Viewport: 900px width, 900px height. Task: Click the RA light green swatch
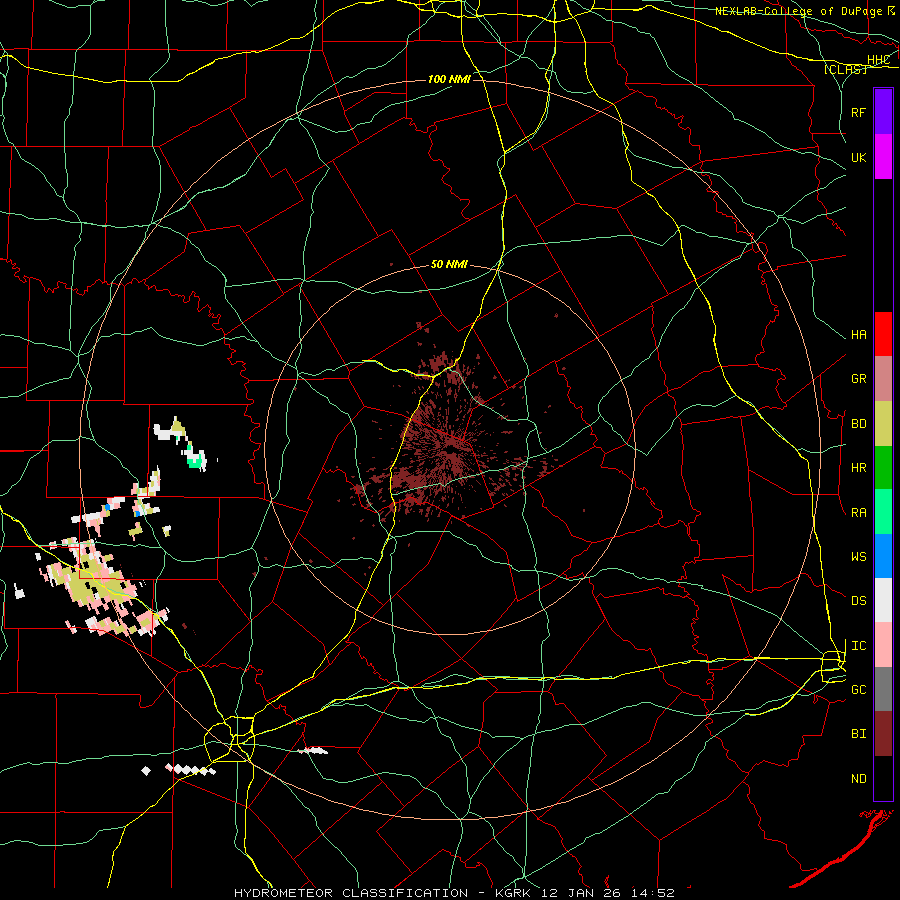[883, 512]
